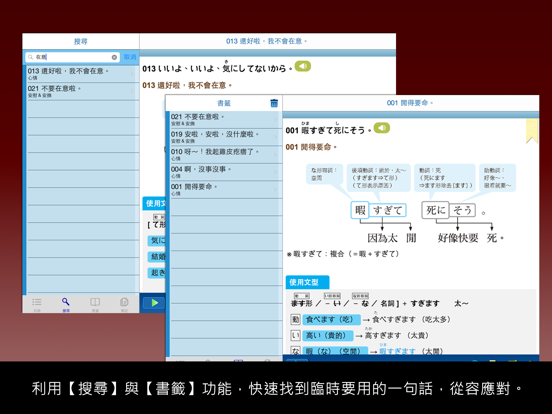The image size is (552, 414).
Task: Click title 013 還好啦 in back window header
Action: 266,41
